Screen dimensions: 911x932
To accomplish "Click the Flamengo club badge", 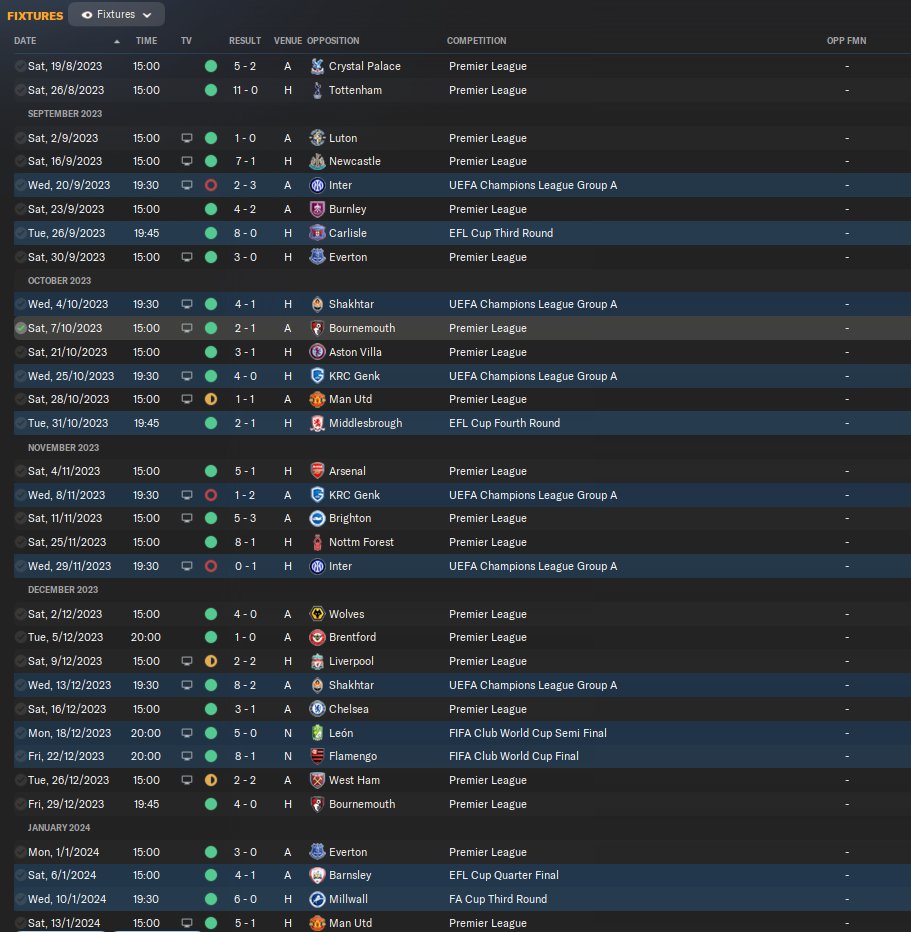I will pos(317,756).
